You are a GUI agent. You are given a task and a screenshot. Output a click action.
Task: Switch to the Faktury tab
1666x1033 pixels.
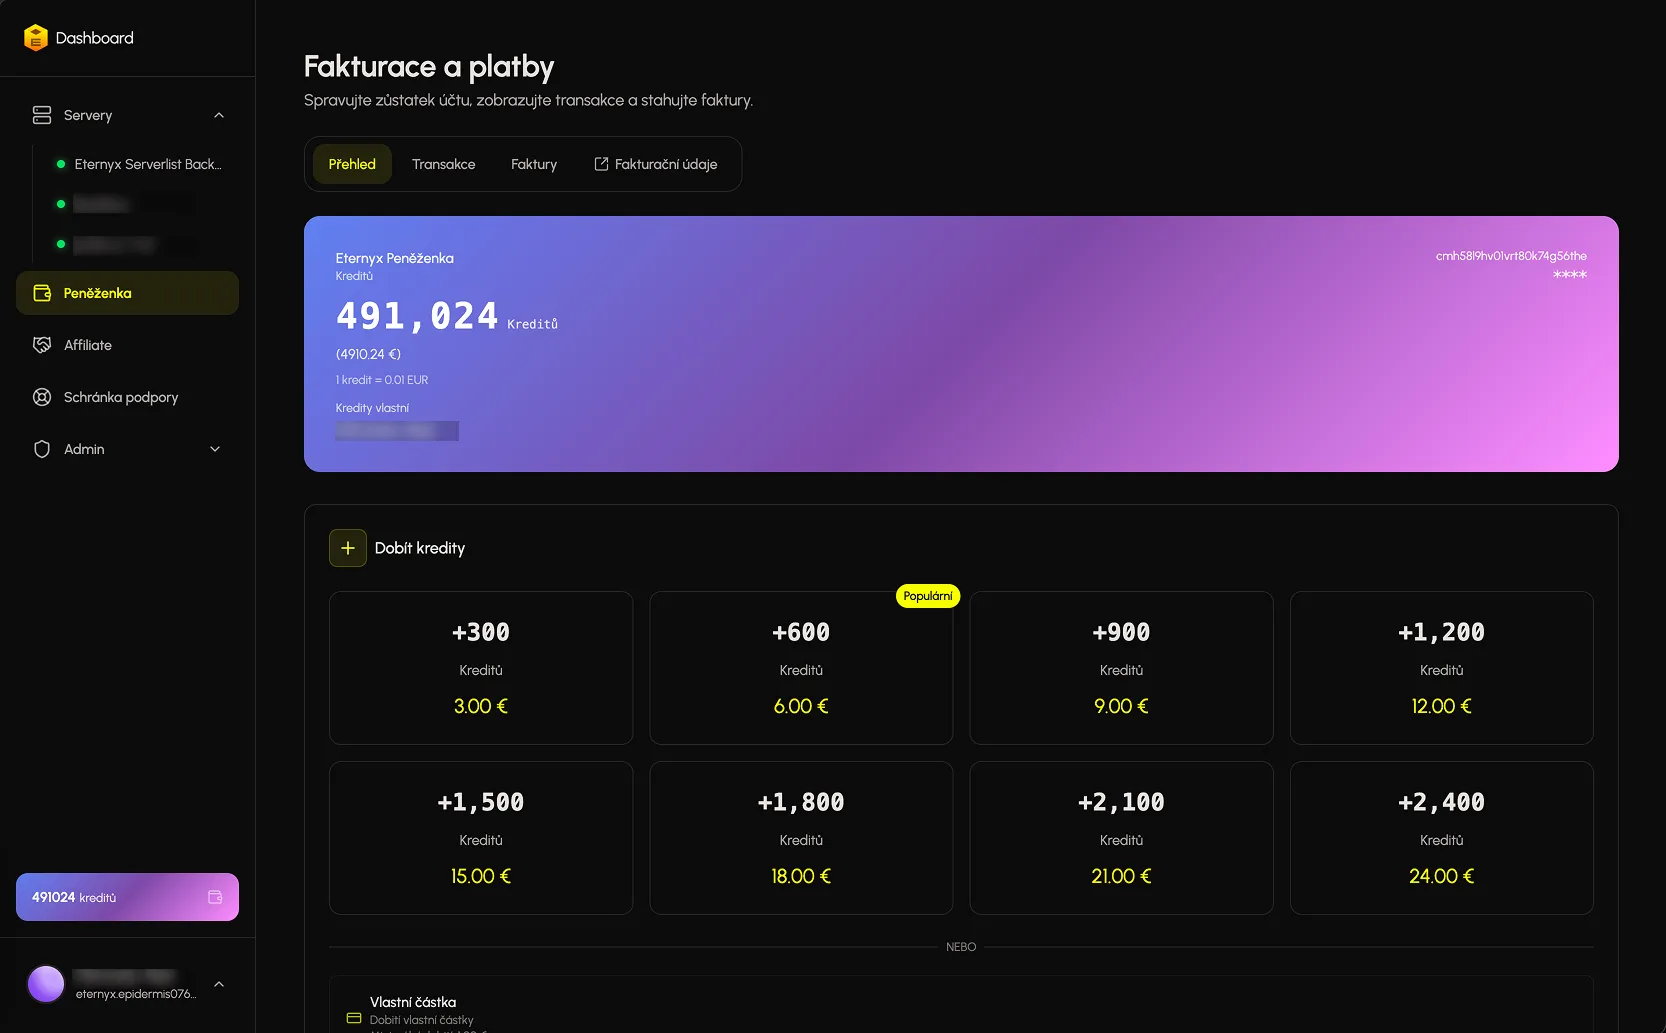coord(534,164)
